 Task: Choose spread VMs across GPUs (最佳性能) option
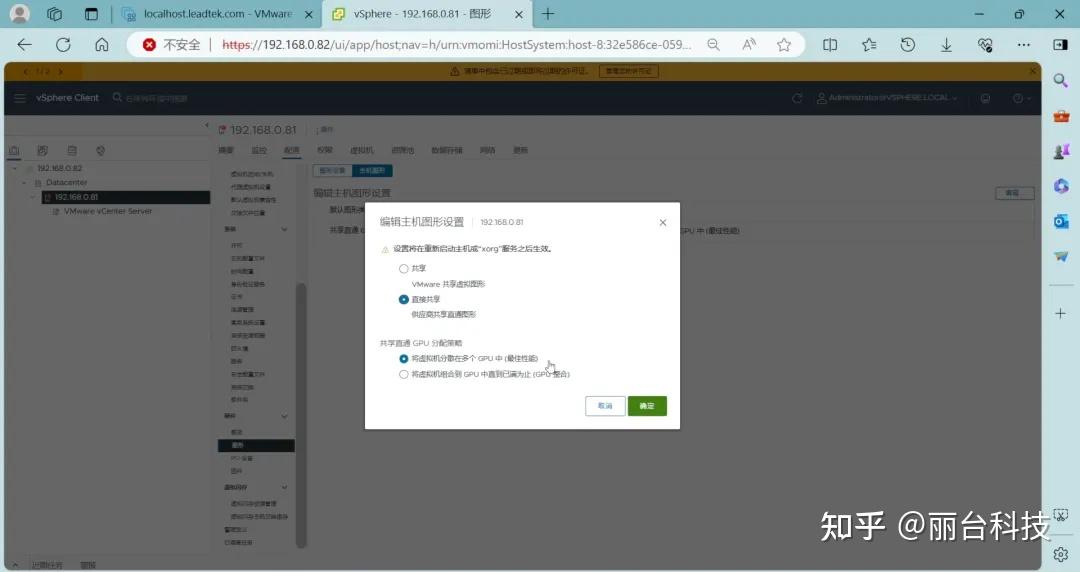(x=404, y=359)
